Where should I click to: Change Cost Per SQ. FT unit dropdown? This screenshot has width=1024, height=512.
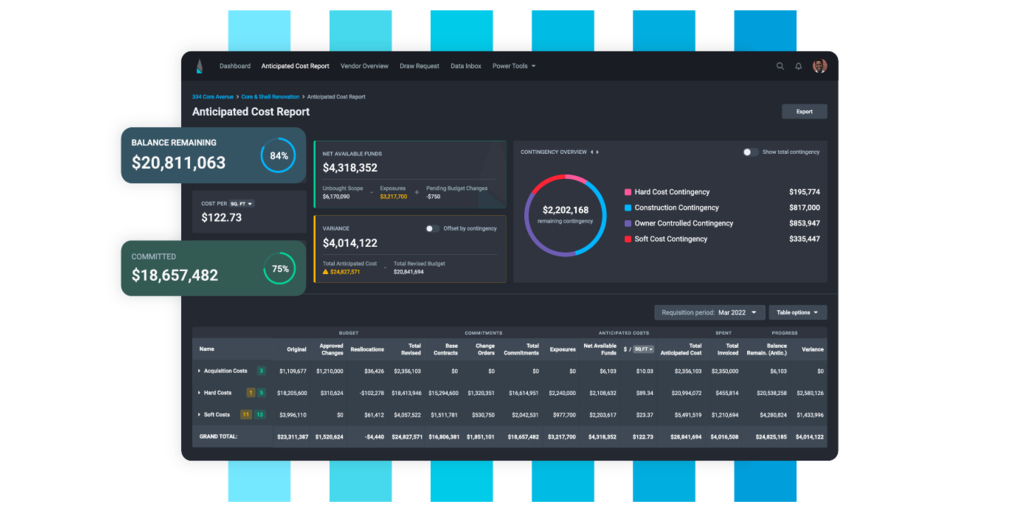[x=242, y=204]
